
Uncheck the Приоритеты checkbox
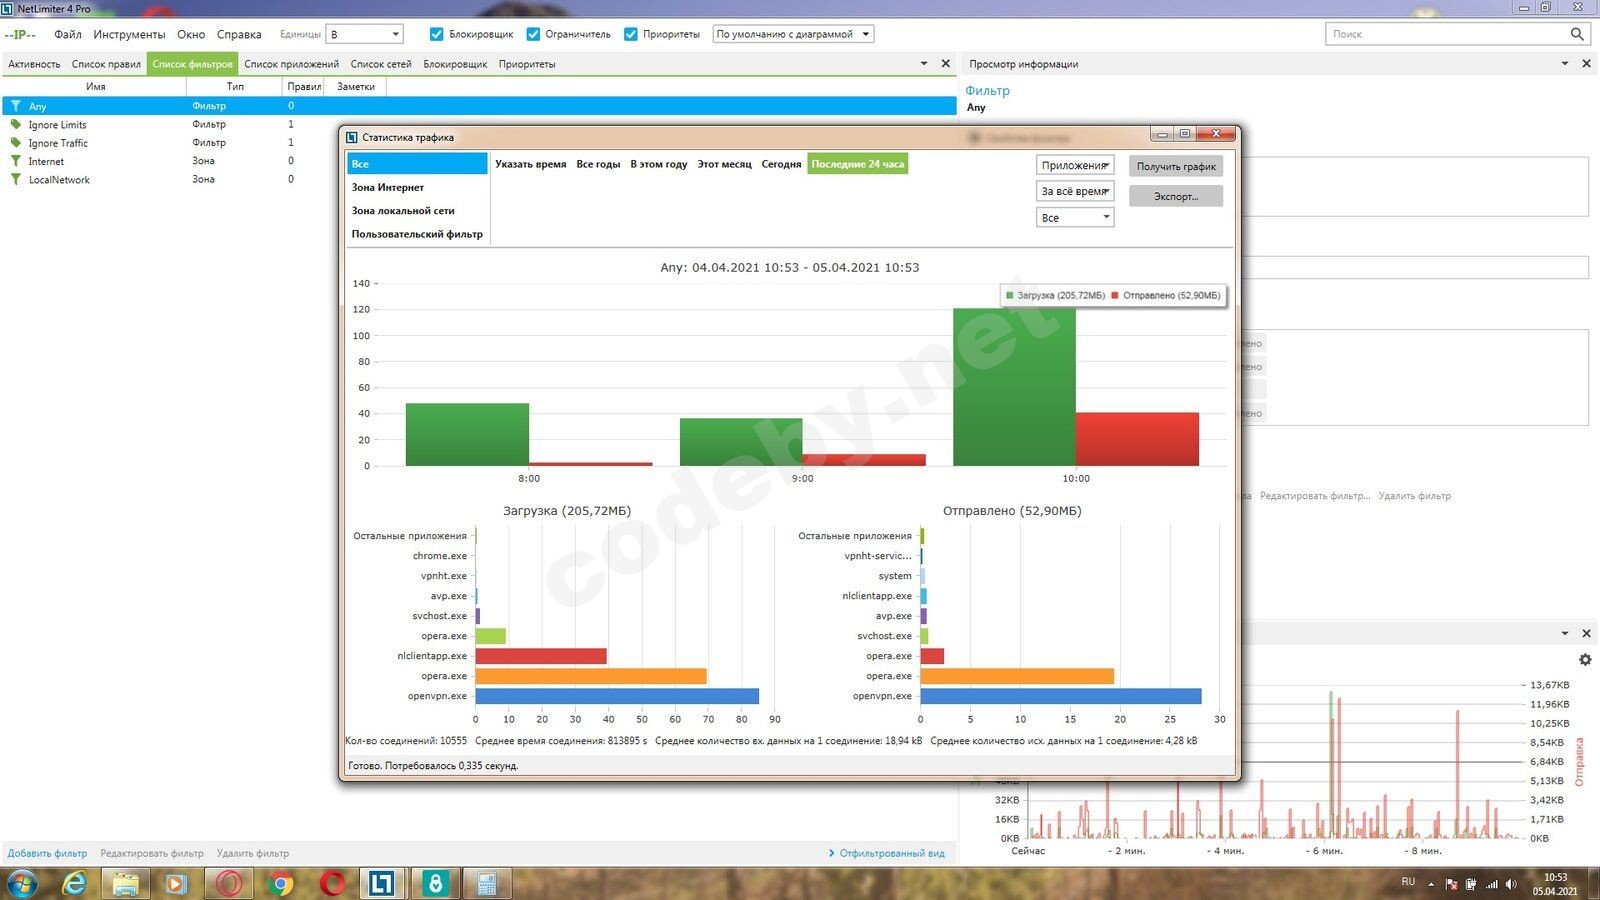click(631, 34)
